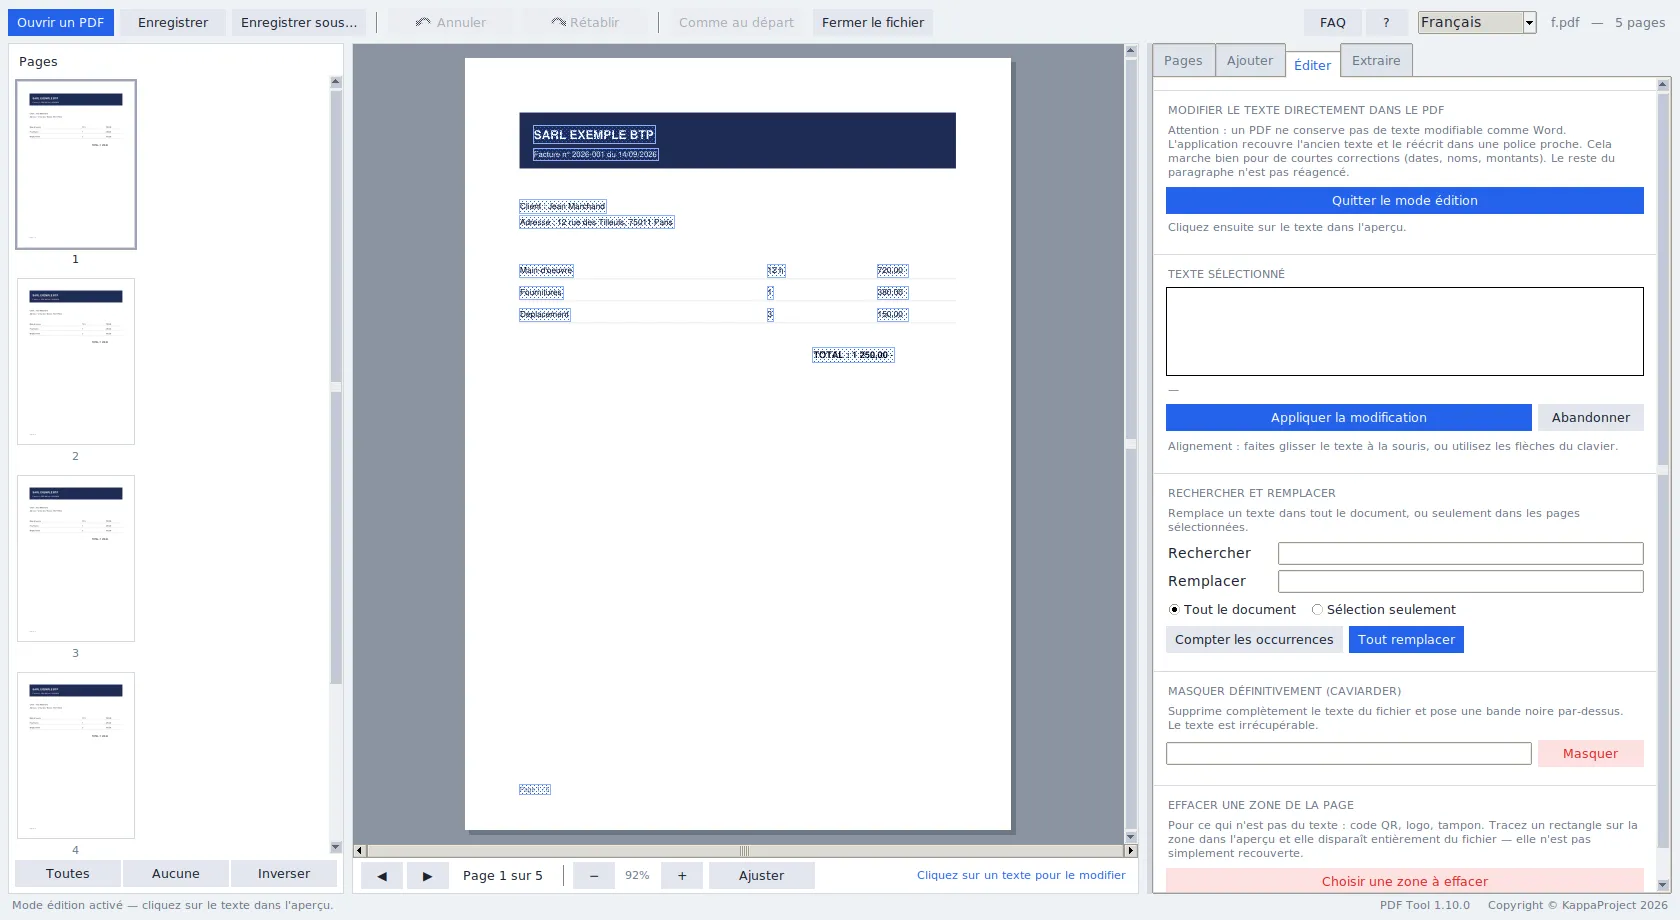
Task: Go to previous page arrow button
Action: tap(381, 875)
